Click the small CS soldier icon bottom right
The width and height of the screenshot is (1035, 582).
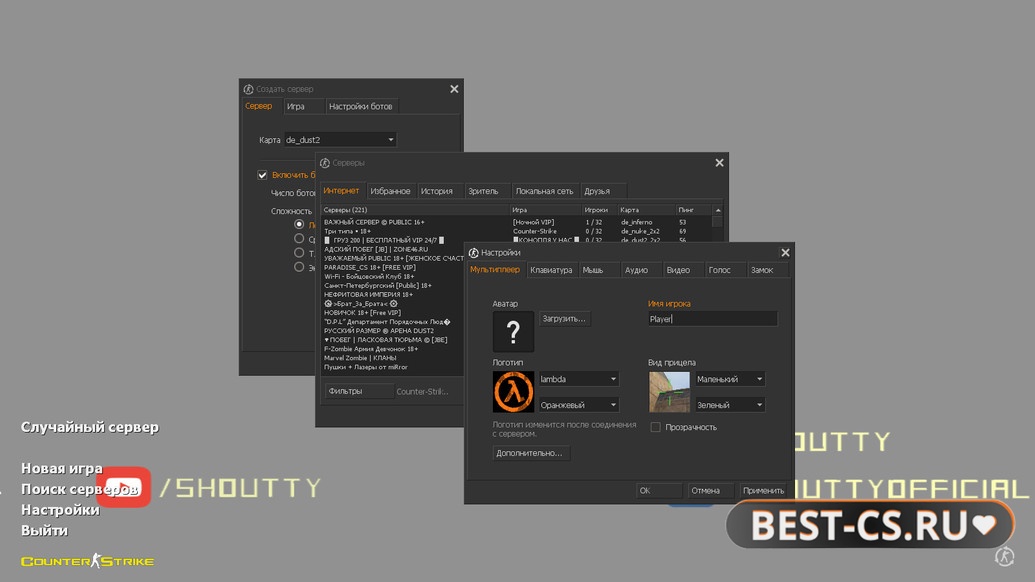1005,556
